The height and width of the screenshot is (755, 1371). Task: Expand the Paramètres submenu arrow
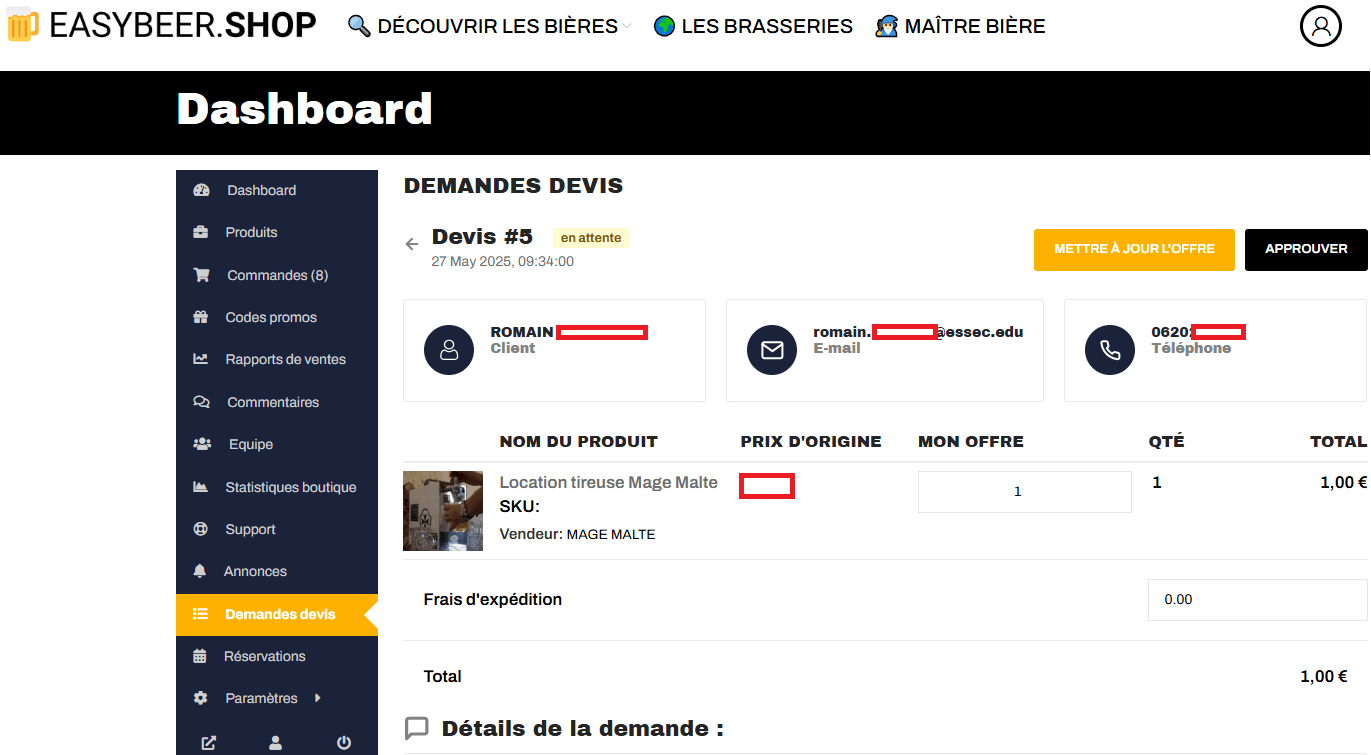[x=317, y=698]
